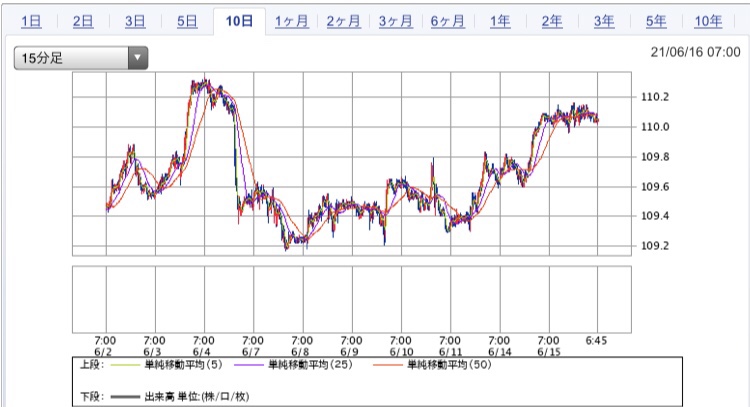Switch to the 5日 chart tab
750x407 pixels.
(x=187, y=22)
